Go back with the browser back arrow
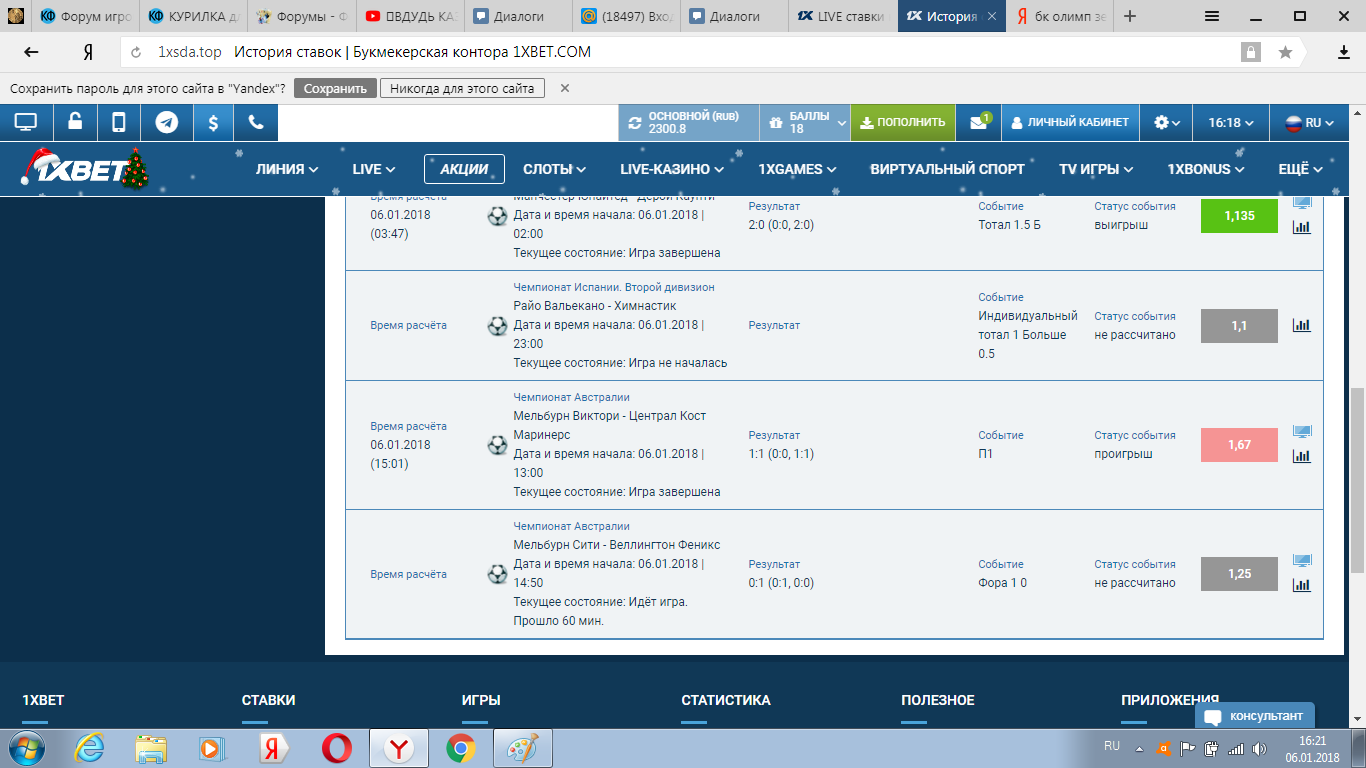Image resolution: width=1366 pixels, height=768 pixels. (x=31, y=52)
